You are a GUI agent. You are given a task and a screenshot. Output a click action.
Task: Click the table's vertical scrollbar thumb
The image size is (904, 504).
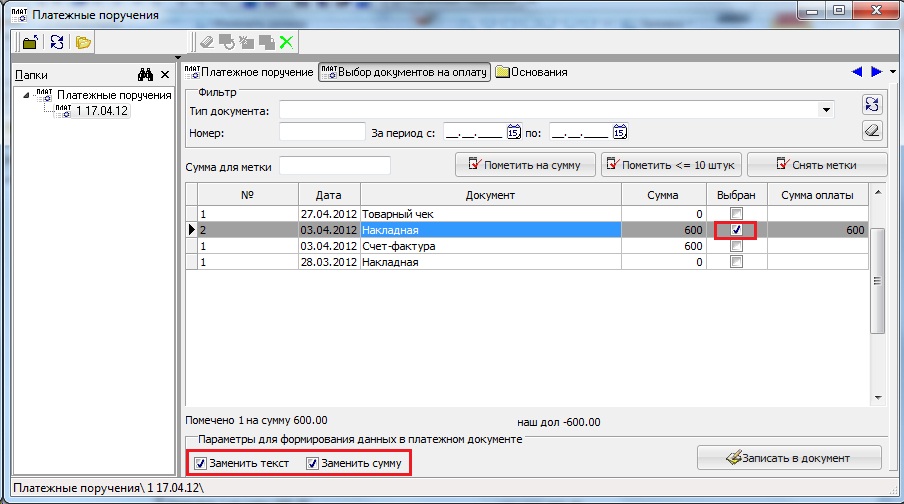877,281
